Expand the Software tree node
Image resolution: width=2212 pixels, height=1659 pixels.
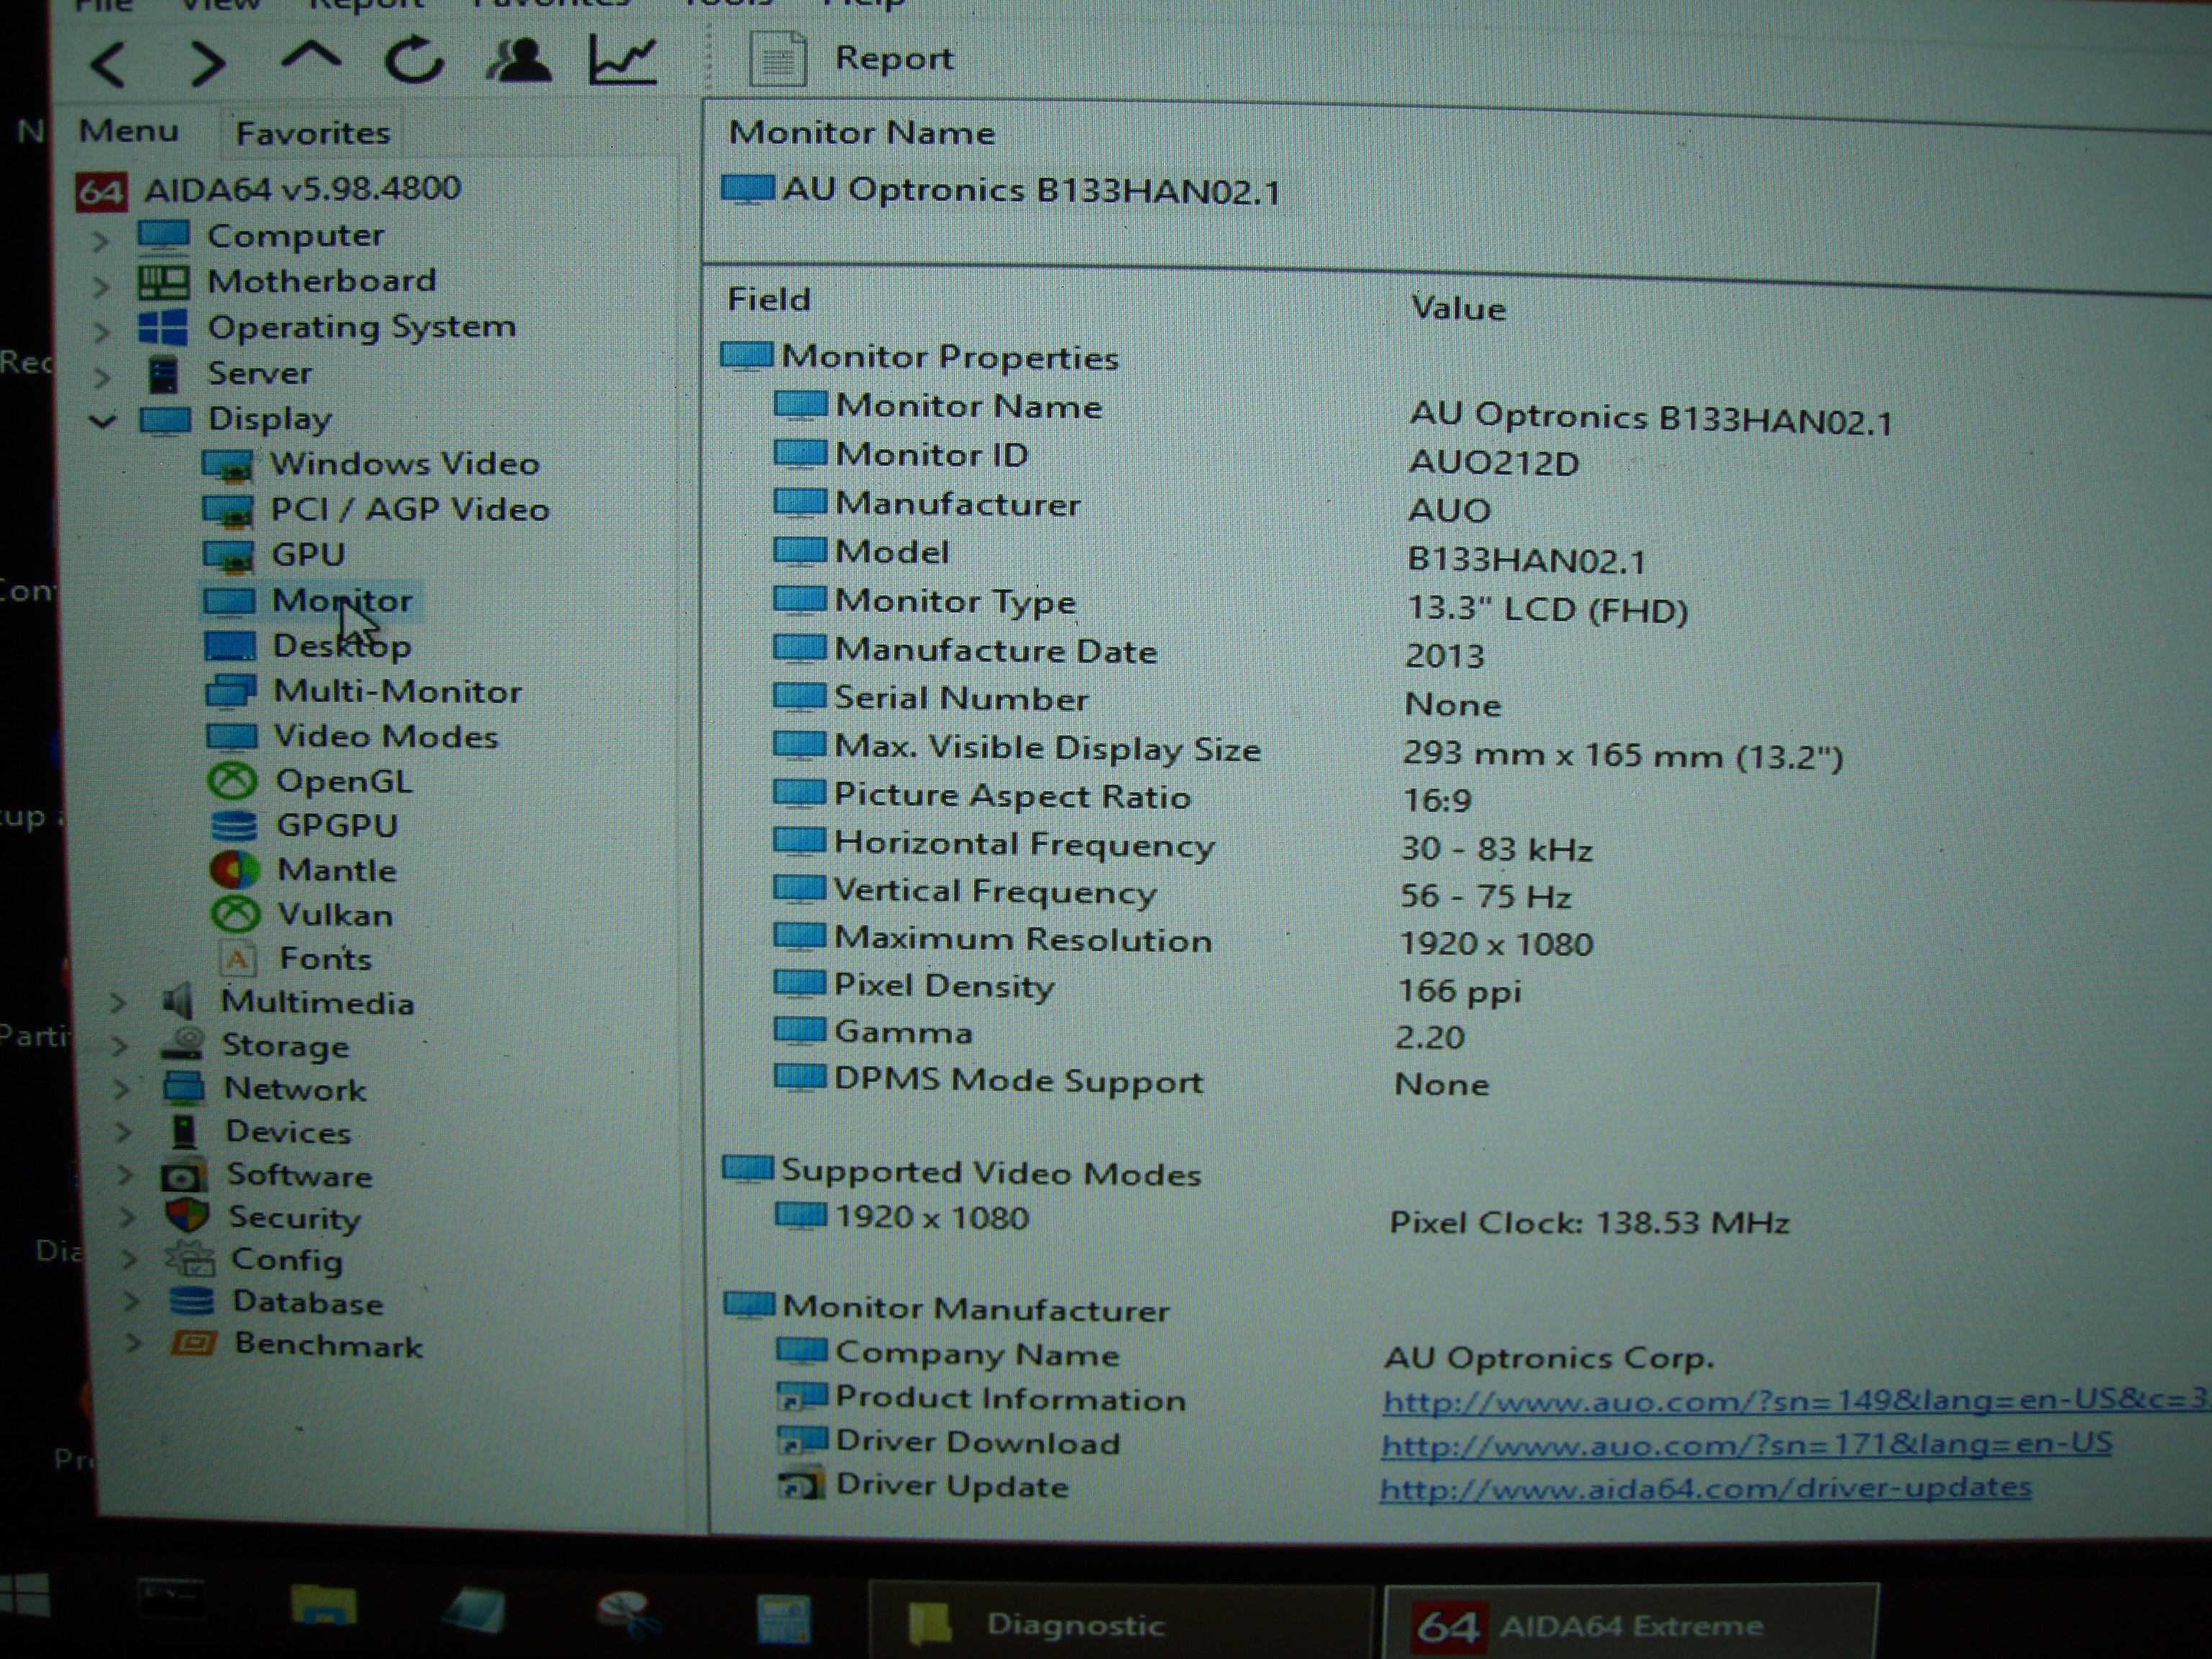click(x=126, y=1175)
